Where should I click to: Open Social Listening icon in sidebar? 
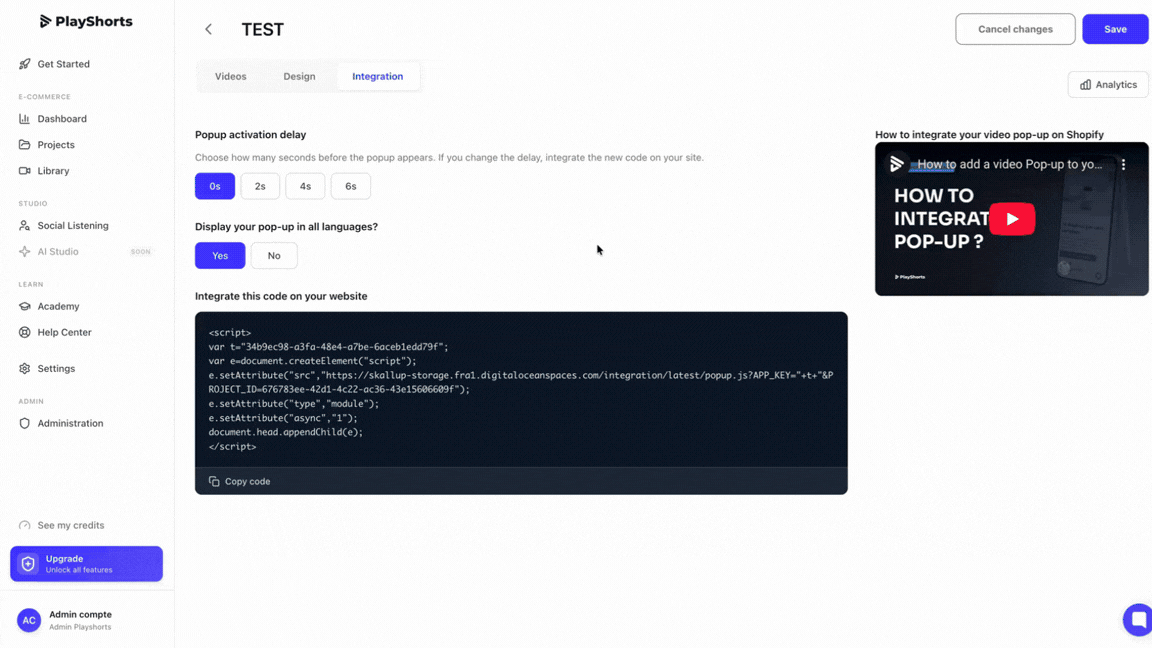24,226
